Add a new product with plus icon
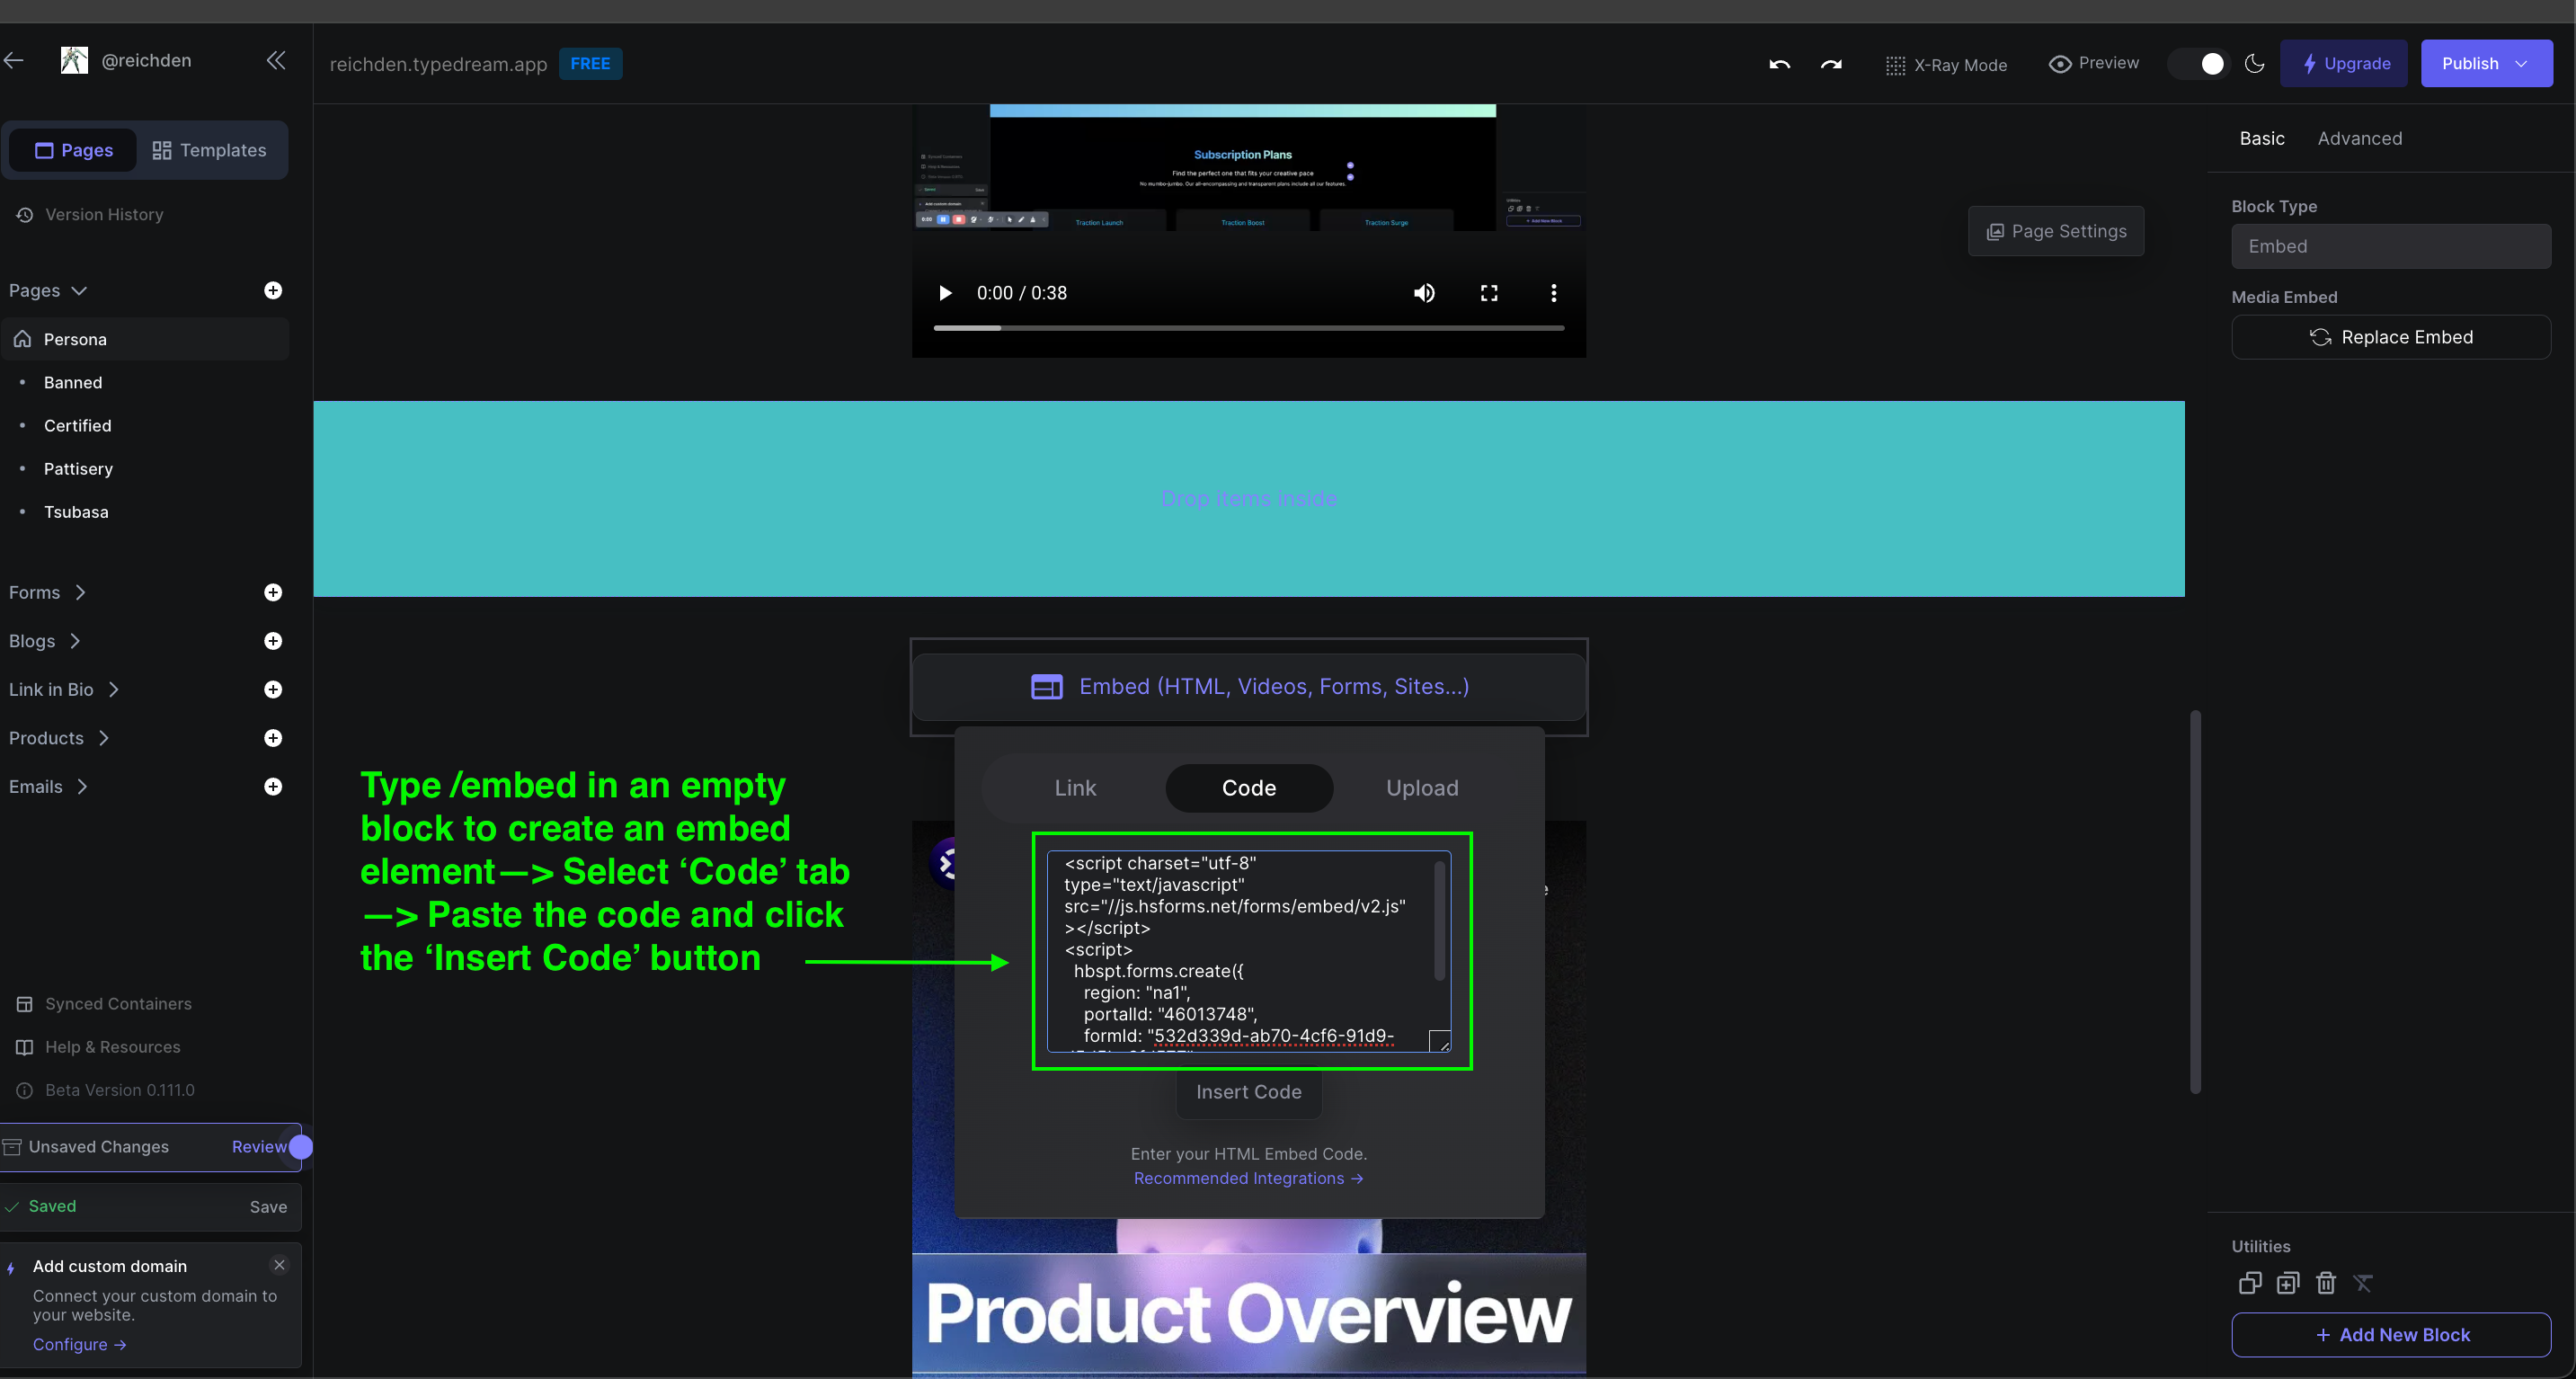The image size is (2576, 1379). click(x=273, y=738)
